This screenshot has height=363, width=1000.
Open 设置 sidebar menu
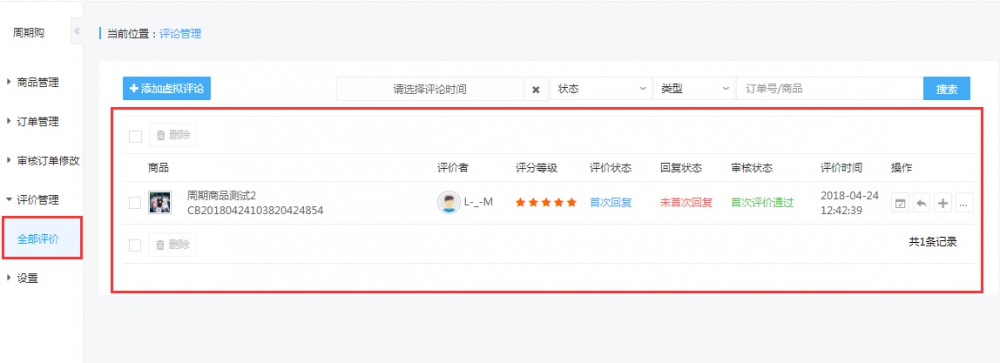click(27, 278)
